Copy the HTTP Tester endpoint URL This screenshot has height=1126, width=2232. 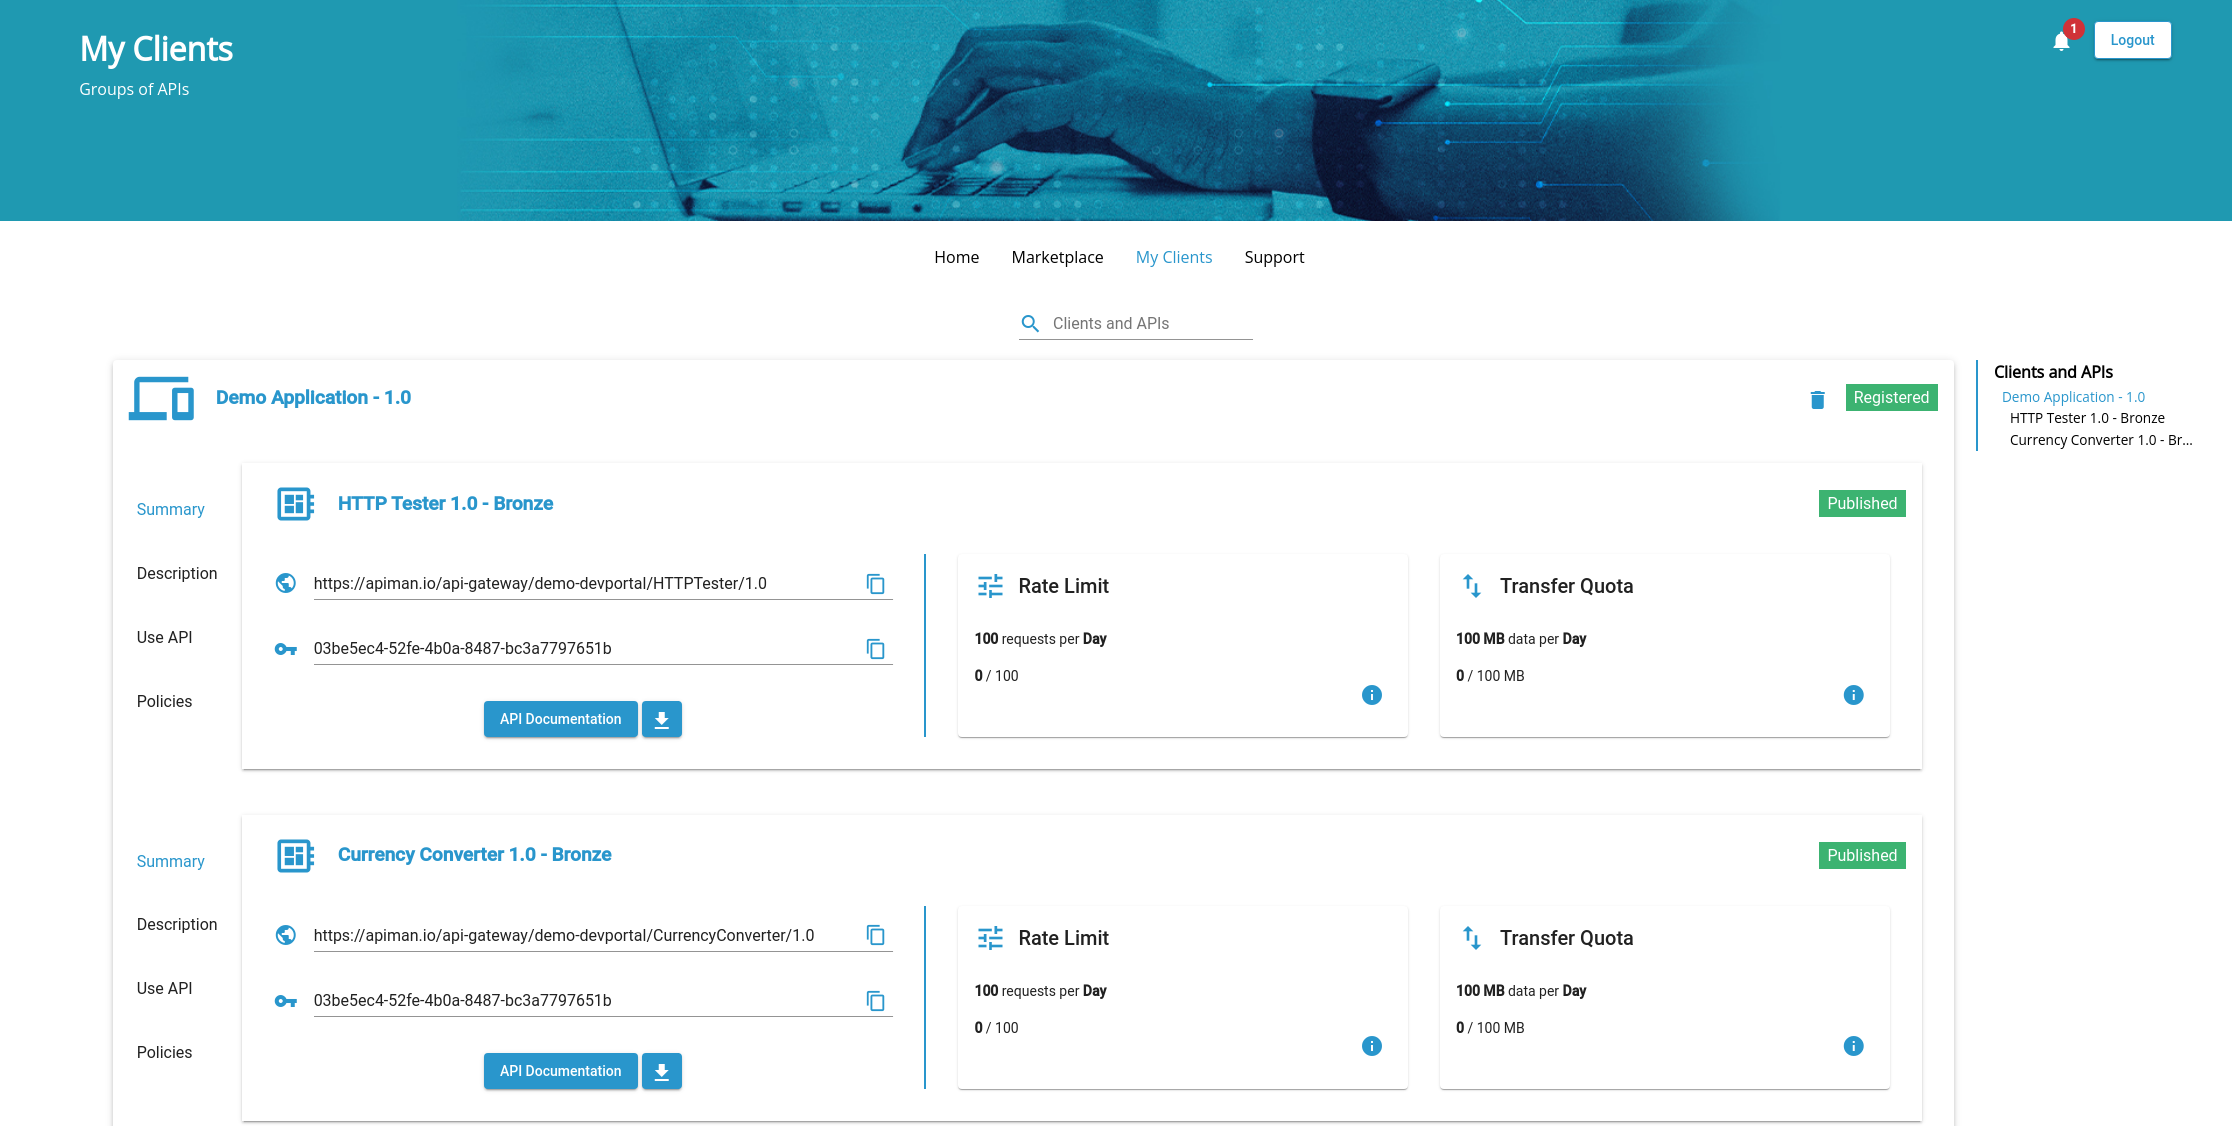tap(875, 584)
